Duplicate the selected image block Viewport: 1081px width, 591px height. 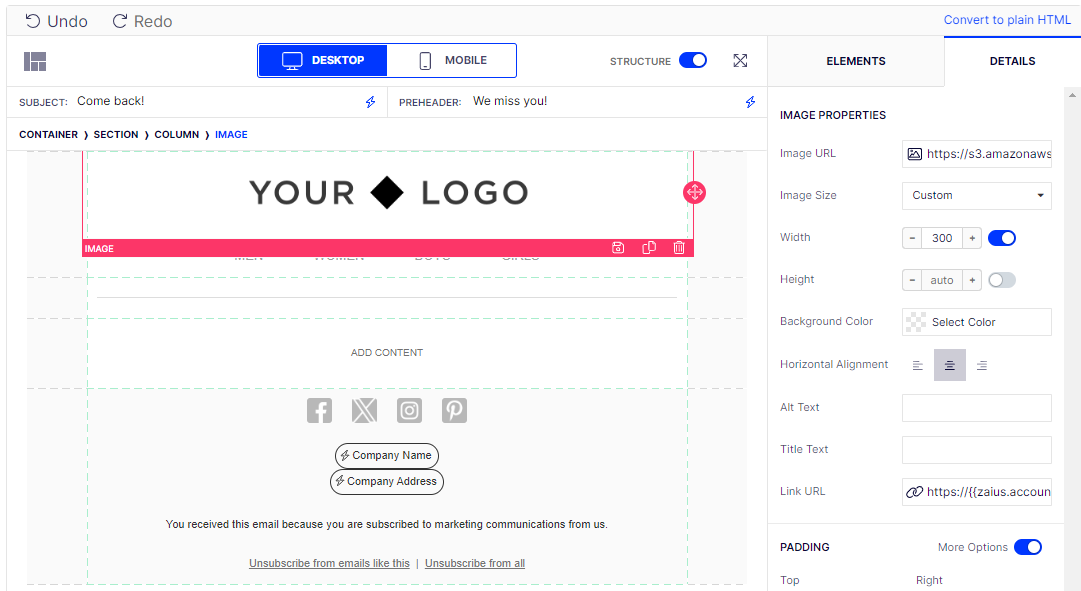pyautogui.click(x=649, y=248)
